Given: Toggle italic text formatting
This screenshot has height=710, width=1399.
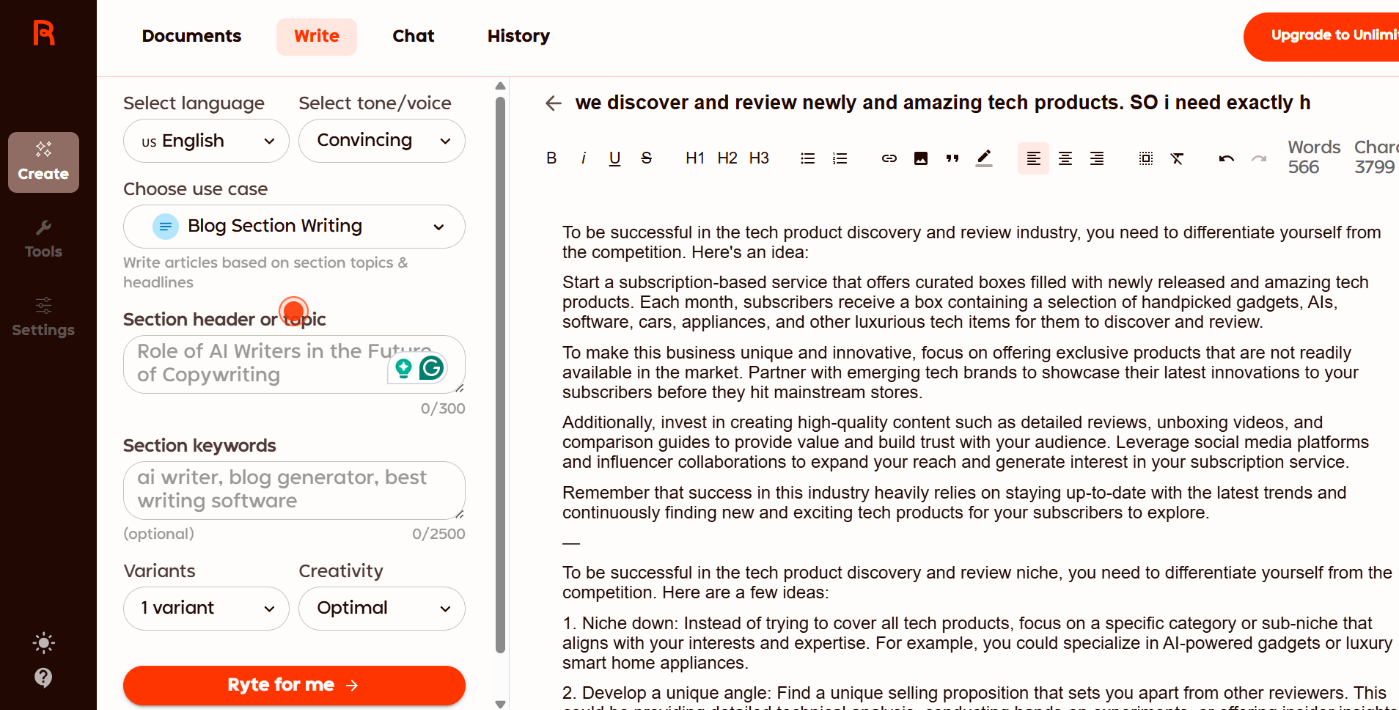Looking at the screenshot, I should point(583,158).
